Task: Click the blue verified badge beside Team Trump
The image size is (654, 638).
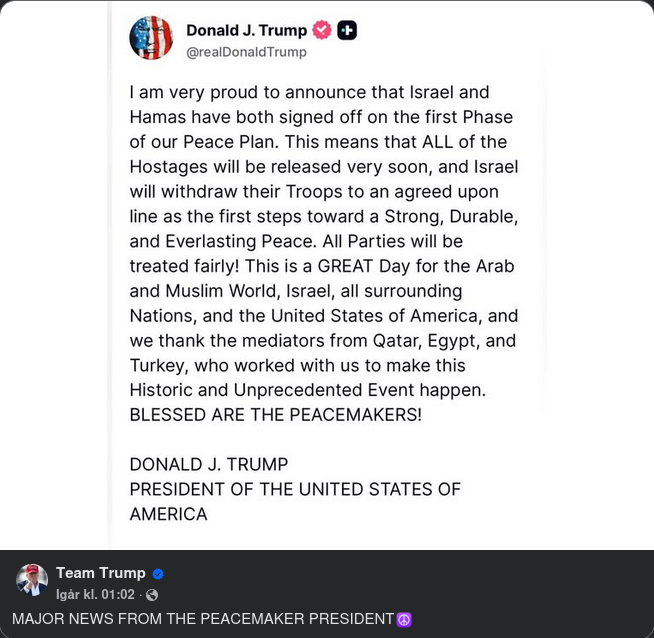Action: click(158, 574)
